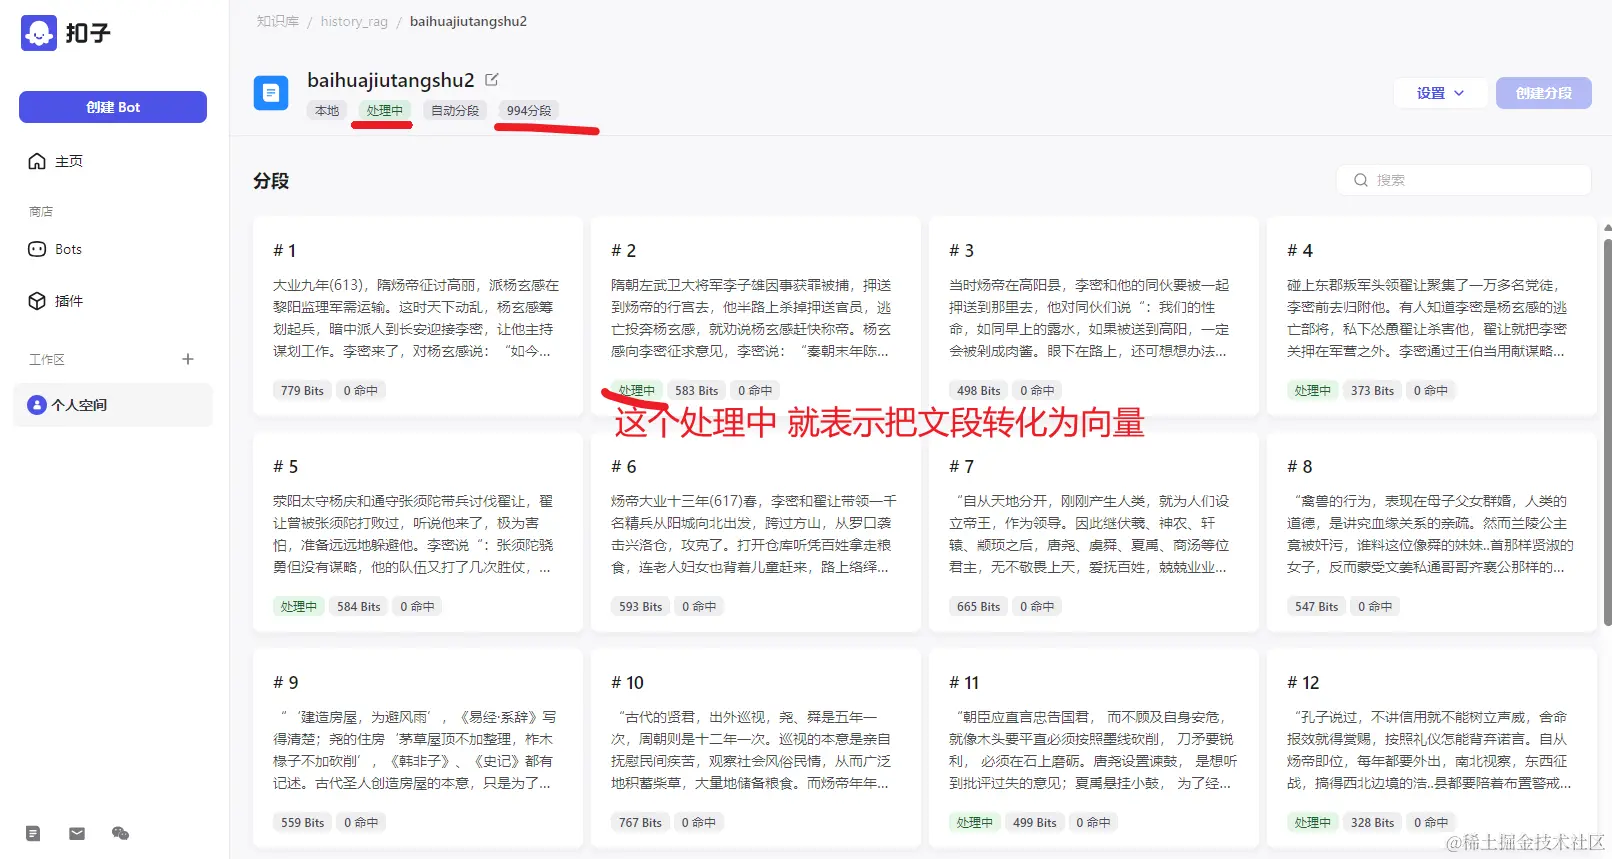
Task: Open segment # 3 card
Action: click(x=1094, y=316)
